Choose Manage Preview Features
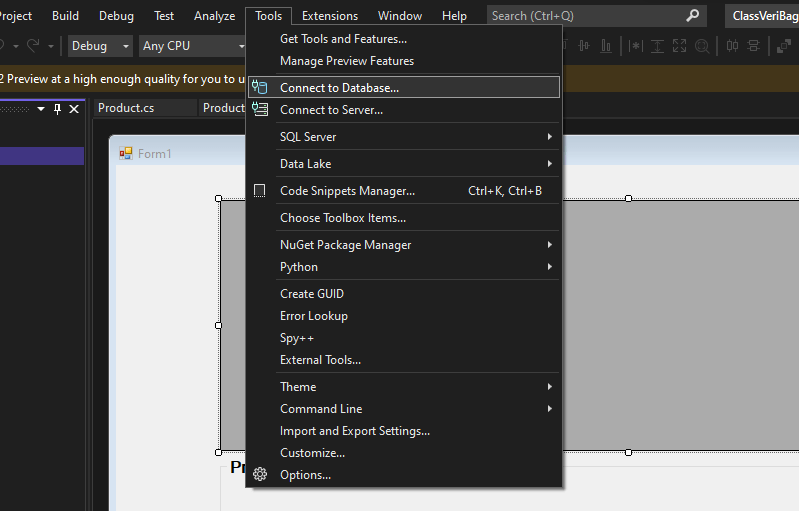 click(404, 61)
